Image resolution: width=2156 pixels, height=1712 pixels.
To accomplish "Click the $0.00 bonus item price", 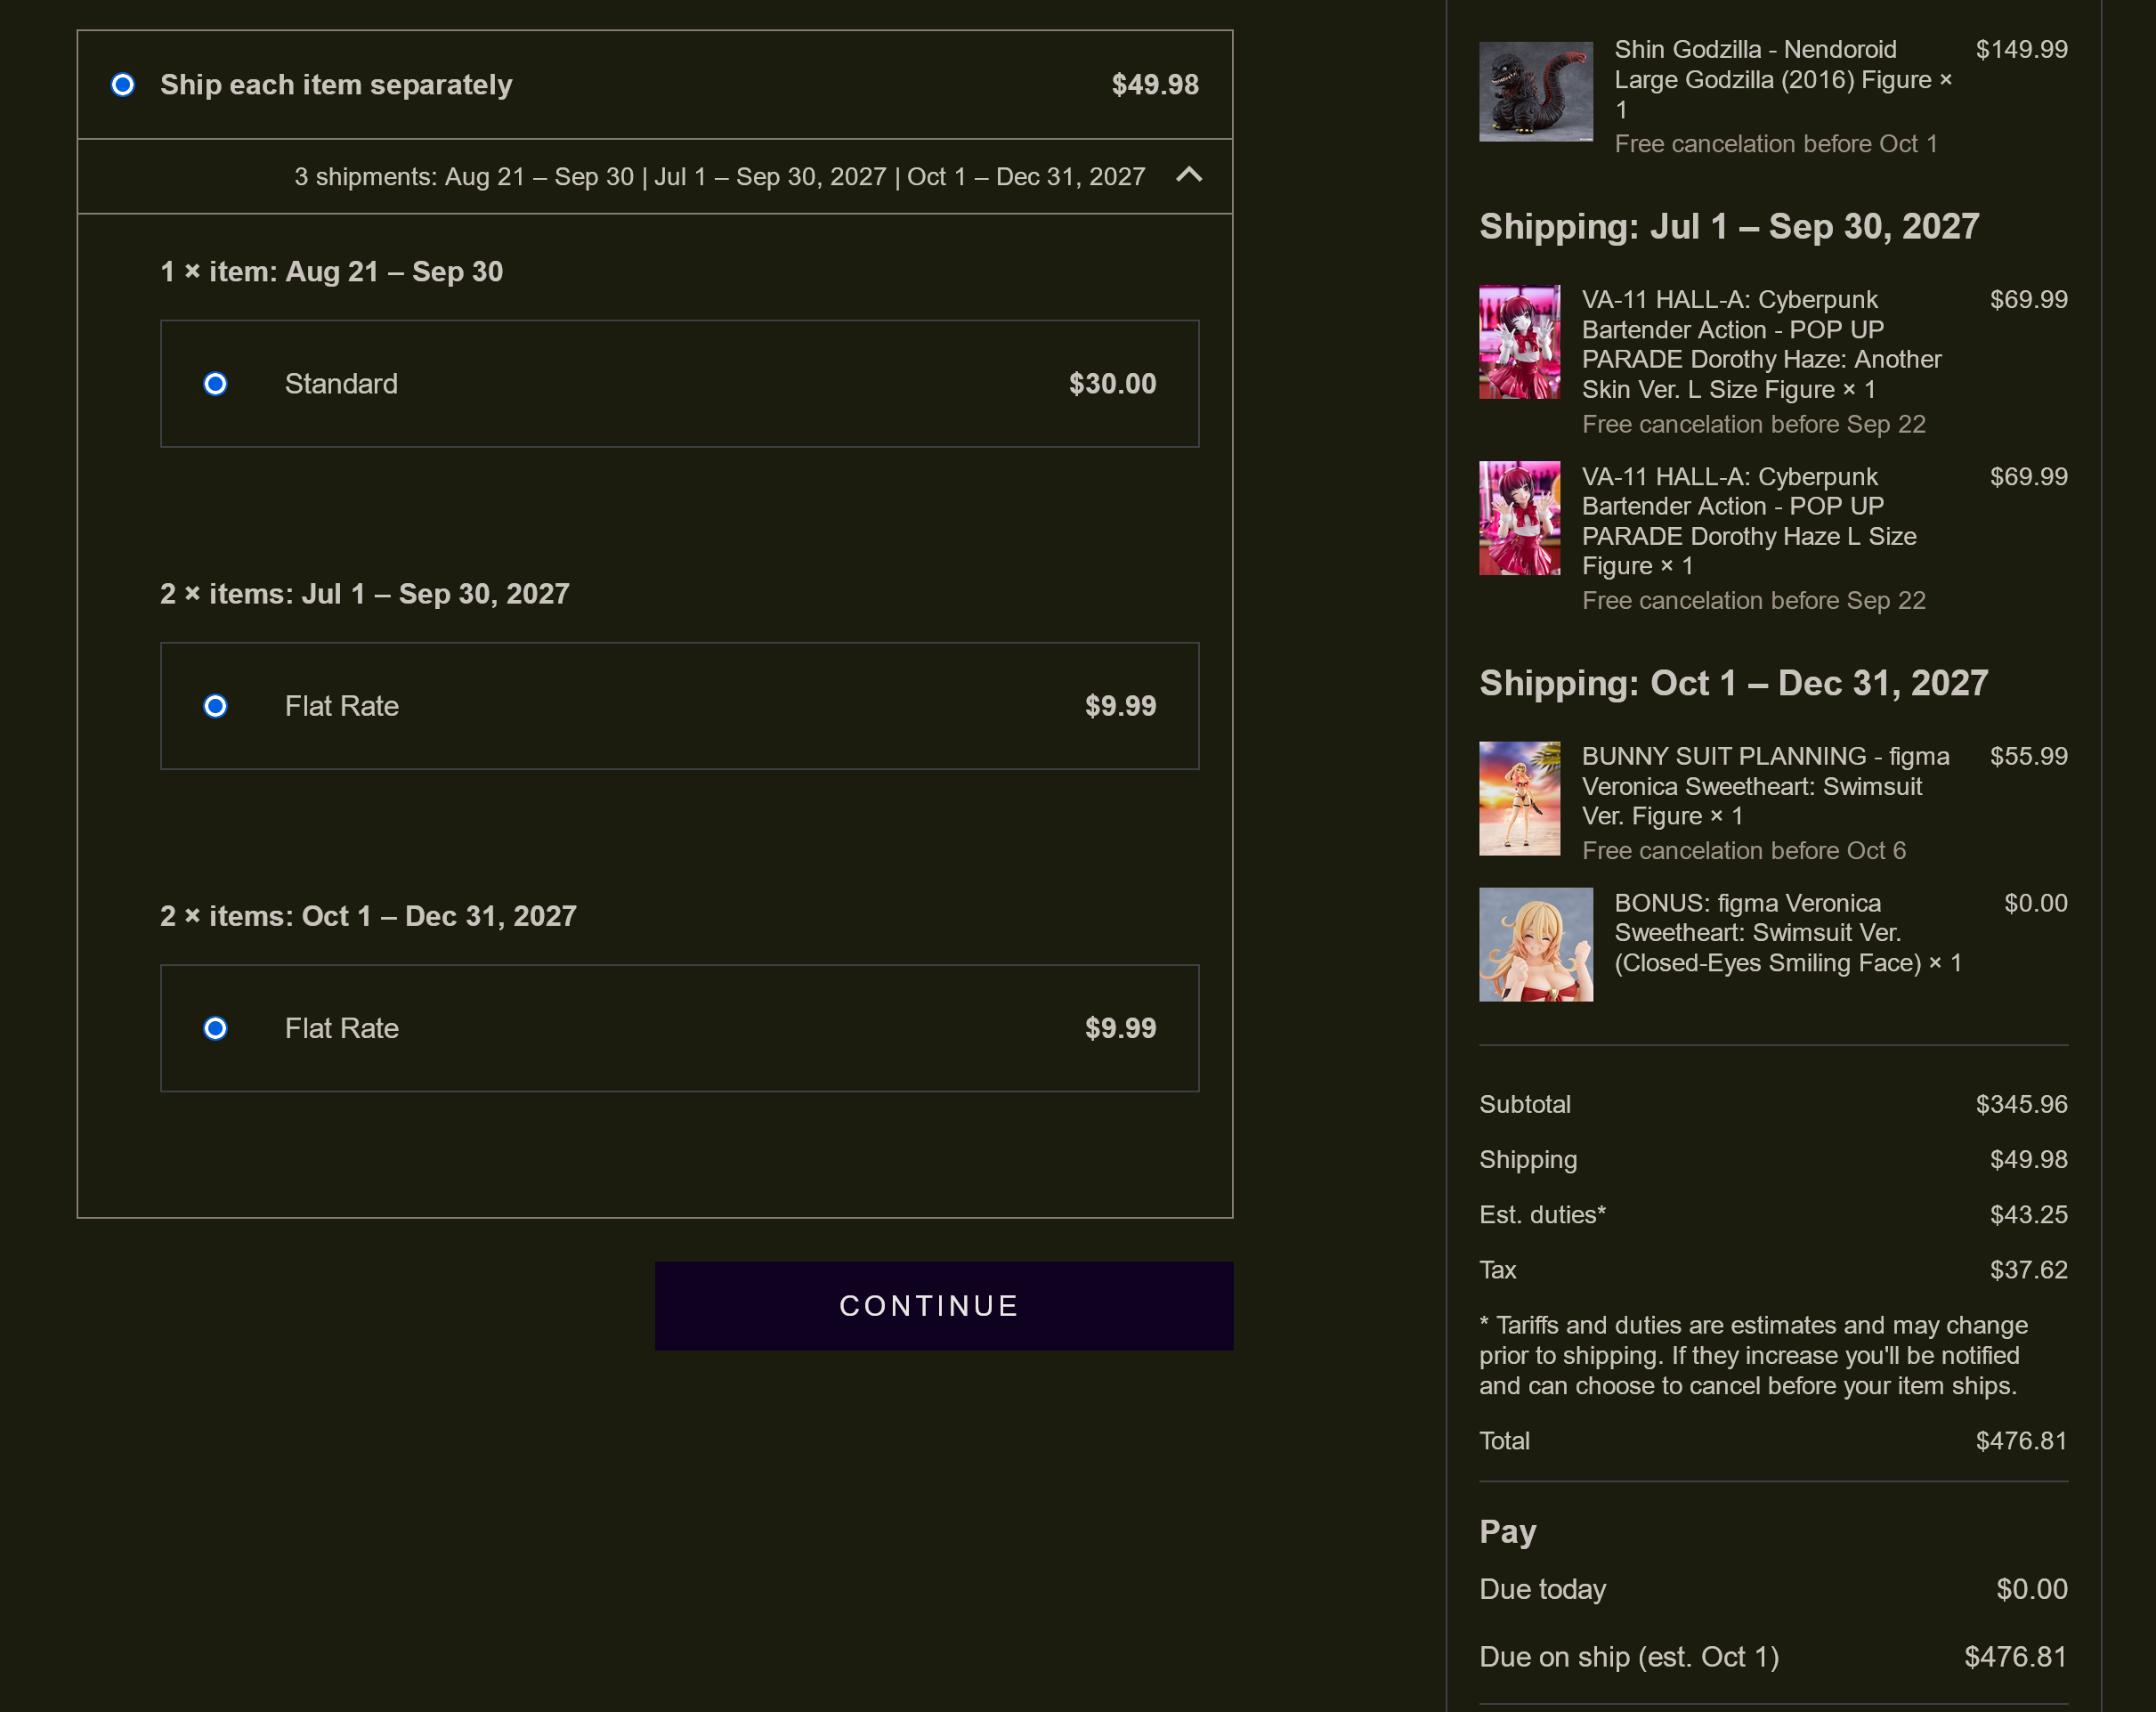I will pyautogui.click(x=2035, y=904).
